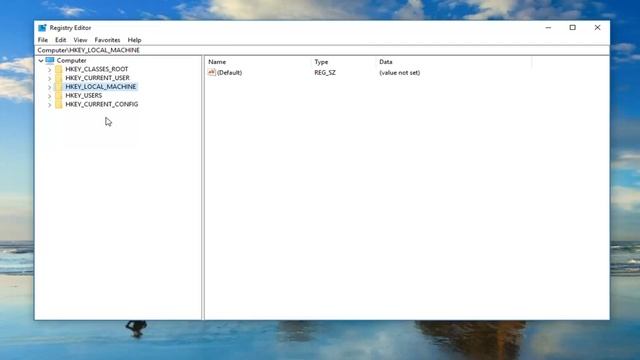Select the Computer root label
Viewport: 640px width, 360px height.
tap(71, 60)
